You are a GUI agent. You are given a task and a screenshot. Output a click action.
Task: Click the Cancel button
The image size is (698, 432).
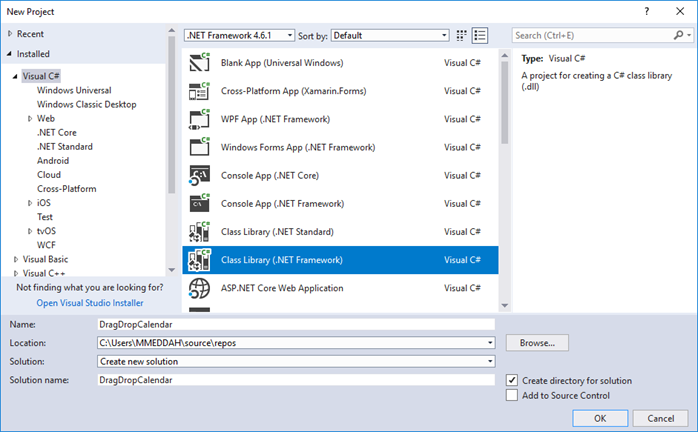point(661,418)
